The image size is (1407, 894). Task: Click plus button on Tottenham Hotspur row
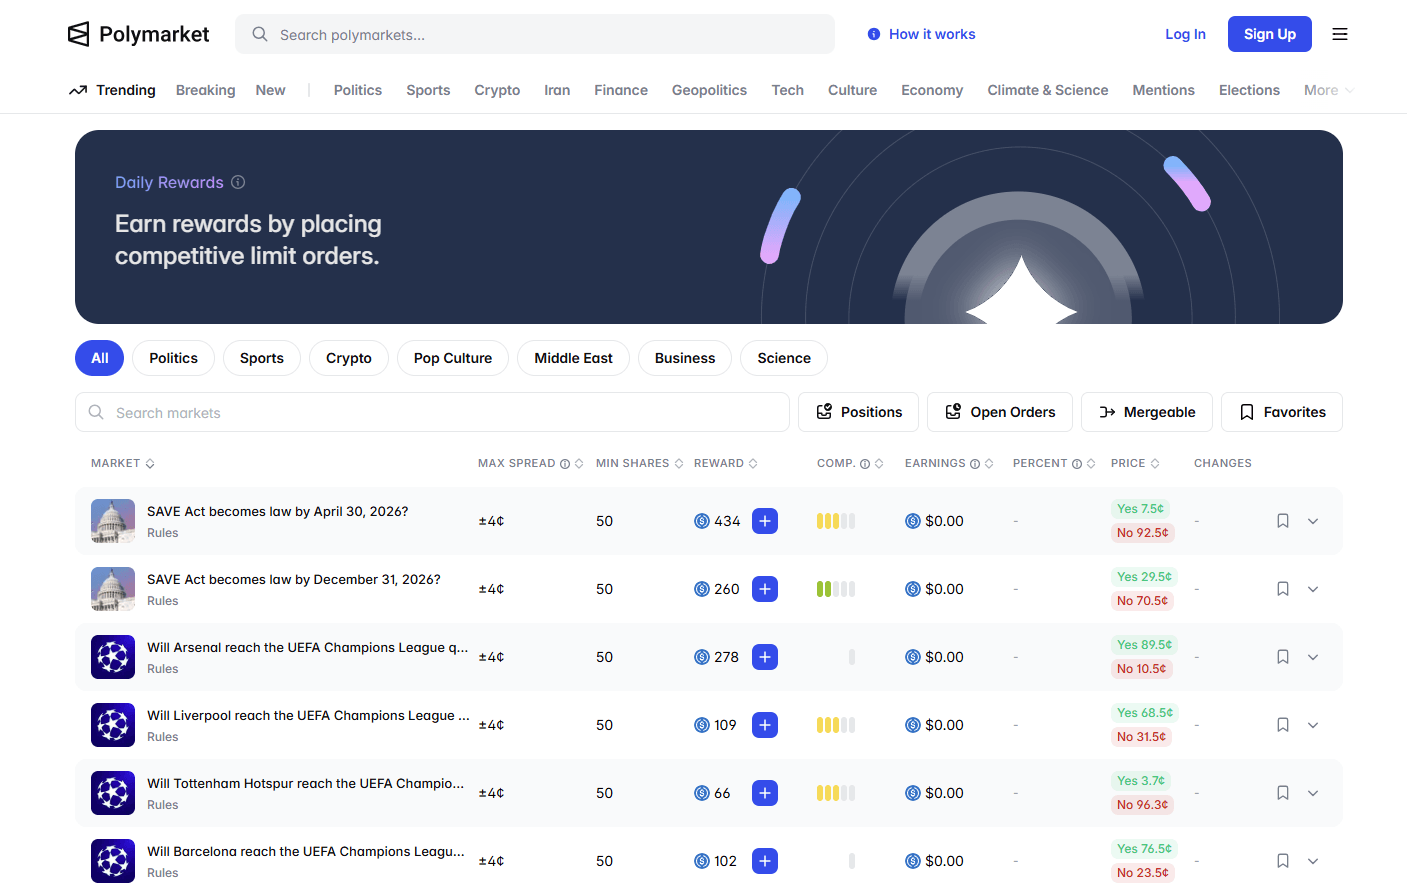765,793
